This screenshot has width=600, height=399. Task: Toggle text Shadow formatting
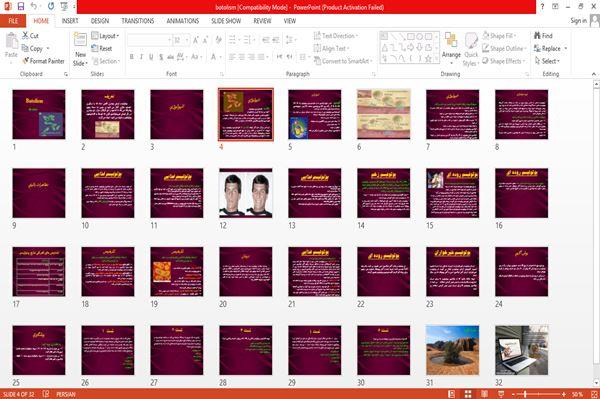point(161,57)
